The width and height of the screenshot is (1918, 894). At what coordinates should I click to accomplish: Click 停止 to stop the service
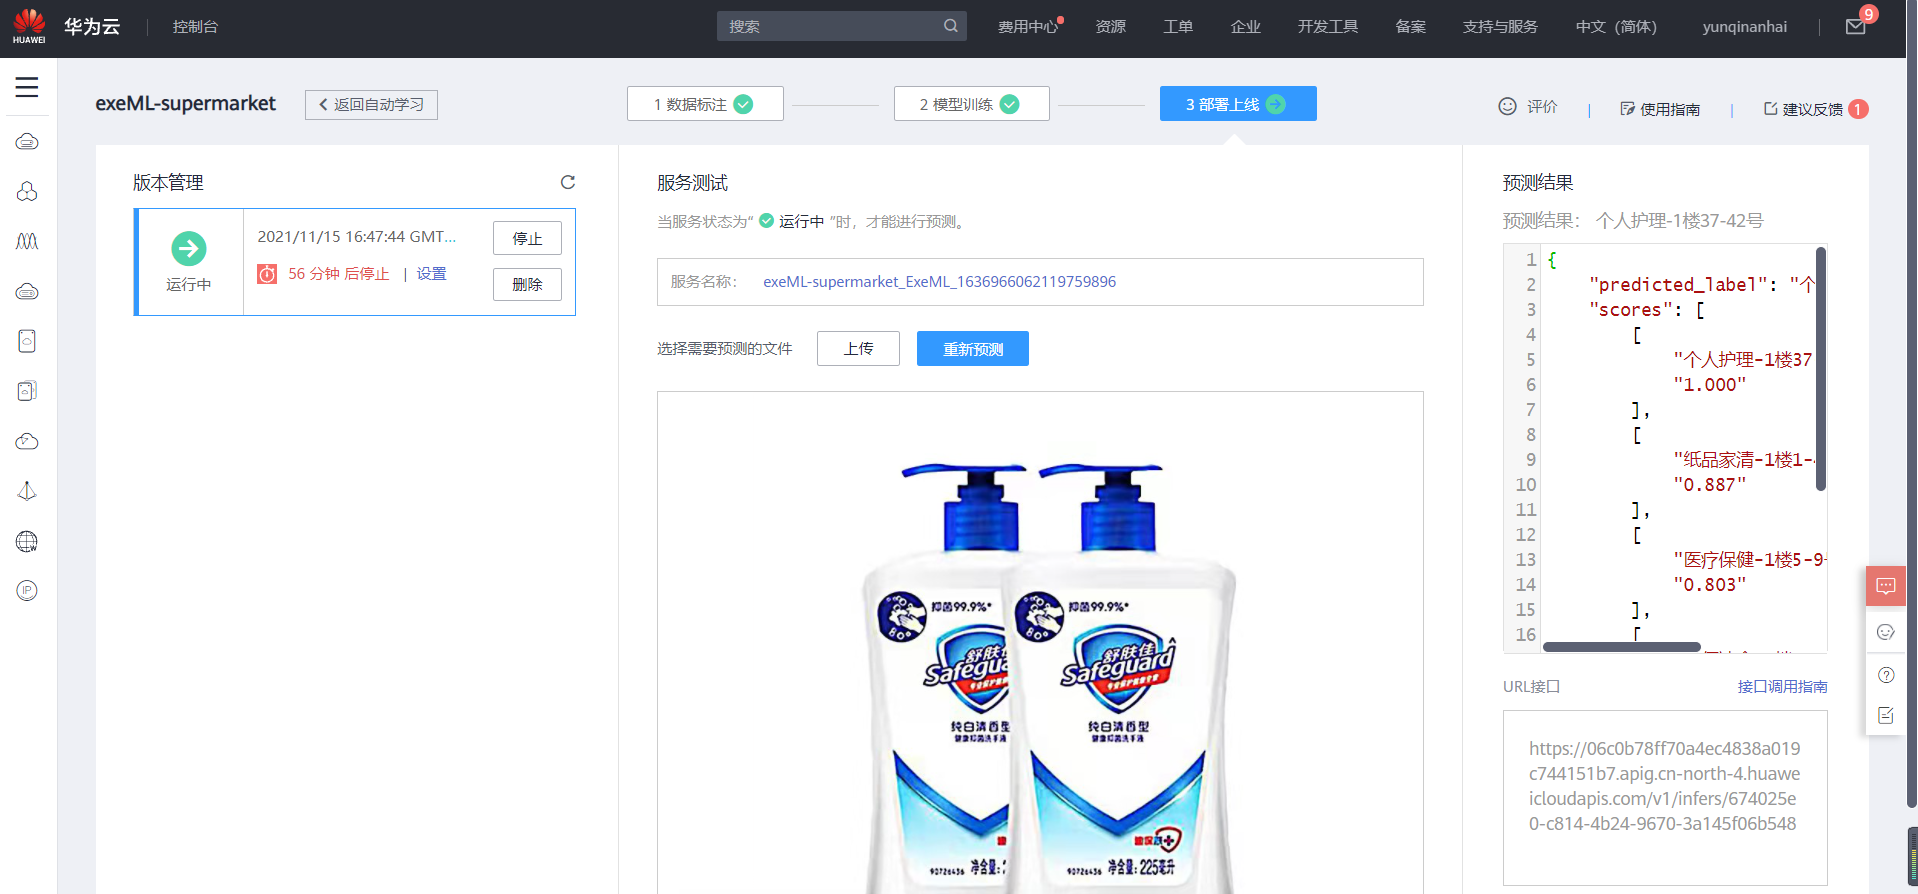[x=527, y=238]
